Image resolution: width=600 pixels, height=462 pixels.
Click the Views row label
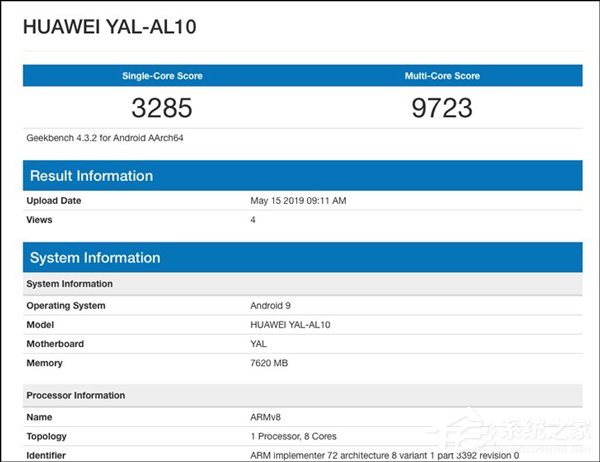[39, 220]
